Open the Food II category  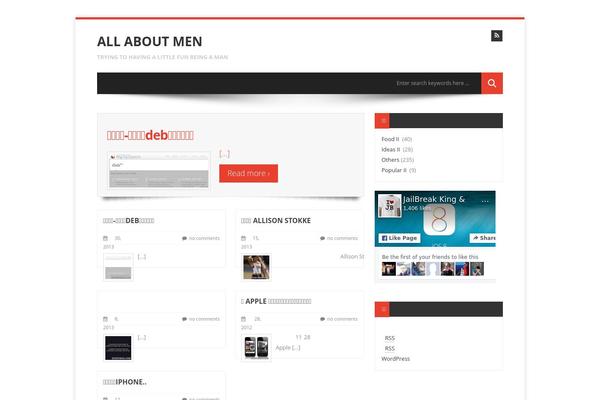(390, 139)
